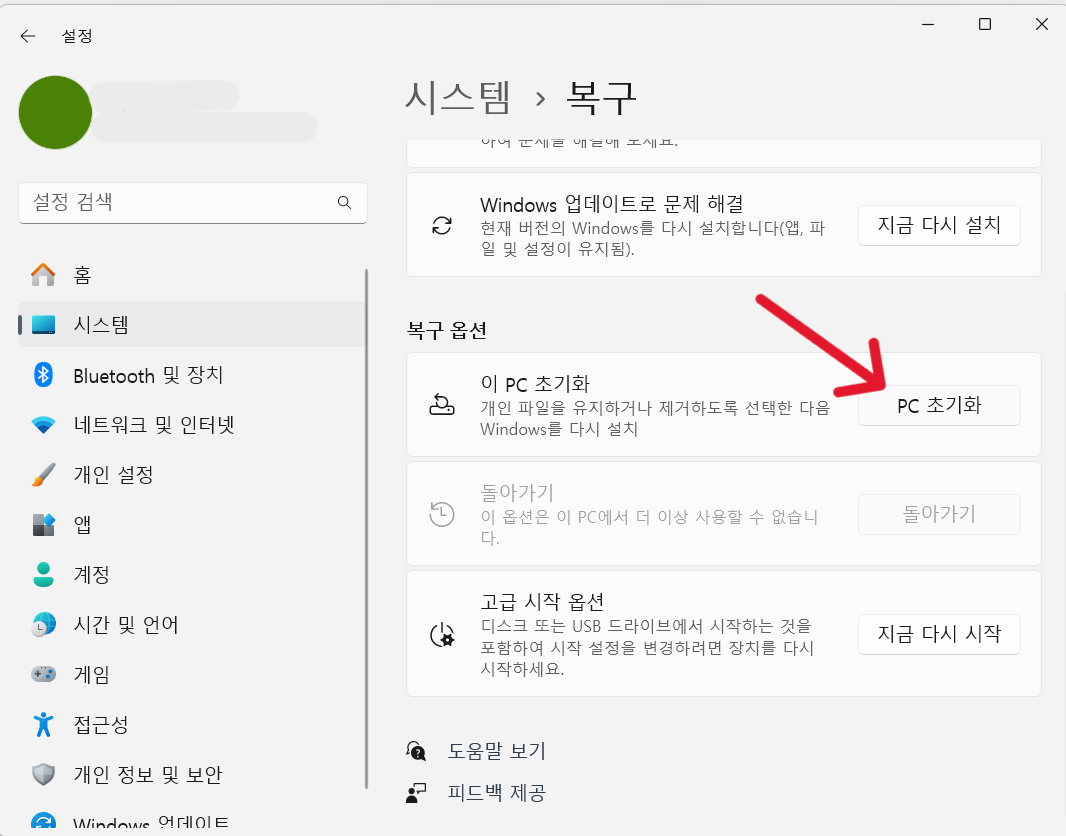Click the sidebar vertical scrollbar
This screenshot has height=836, width=1066.
[366, 529]
